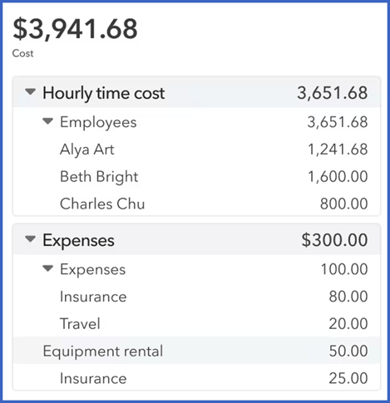Click the Employees label
This screenshot has height=403, width=390.
(x=98, y=123)
